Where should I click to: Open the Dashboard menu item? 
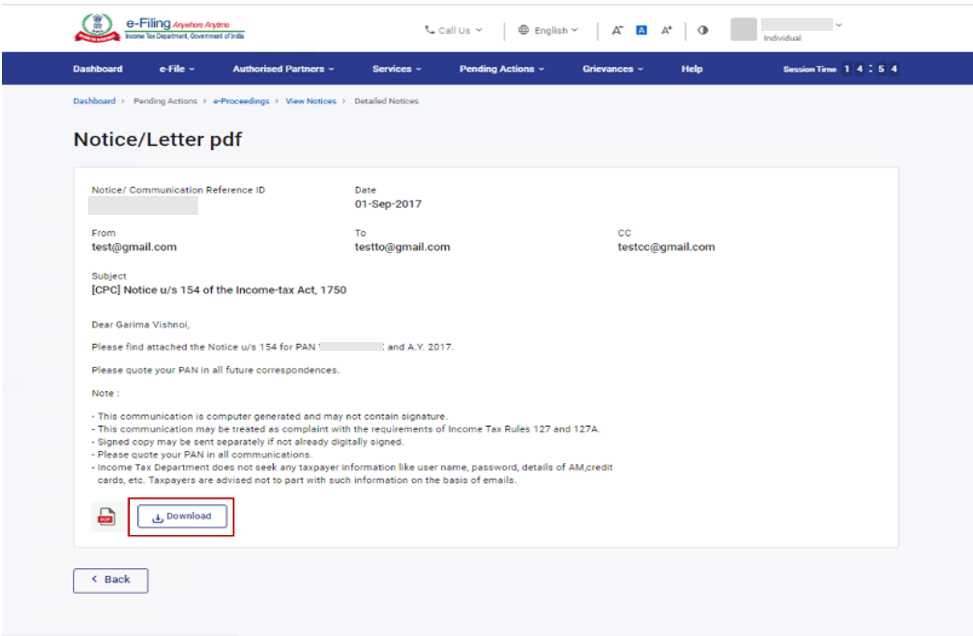[98, 69]
